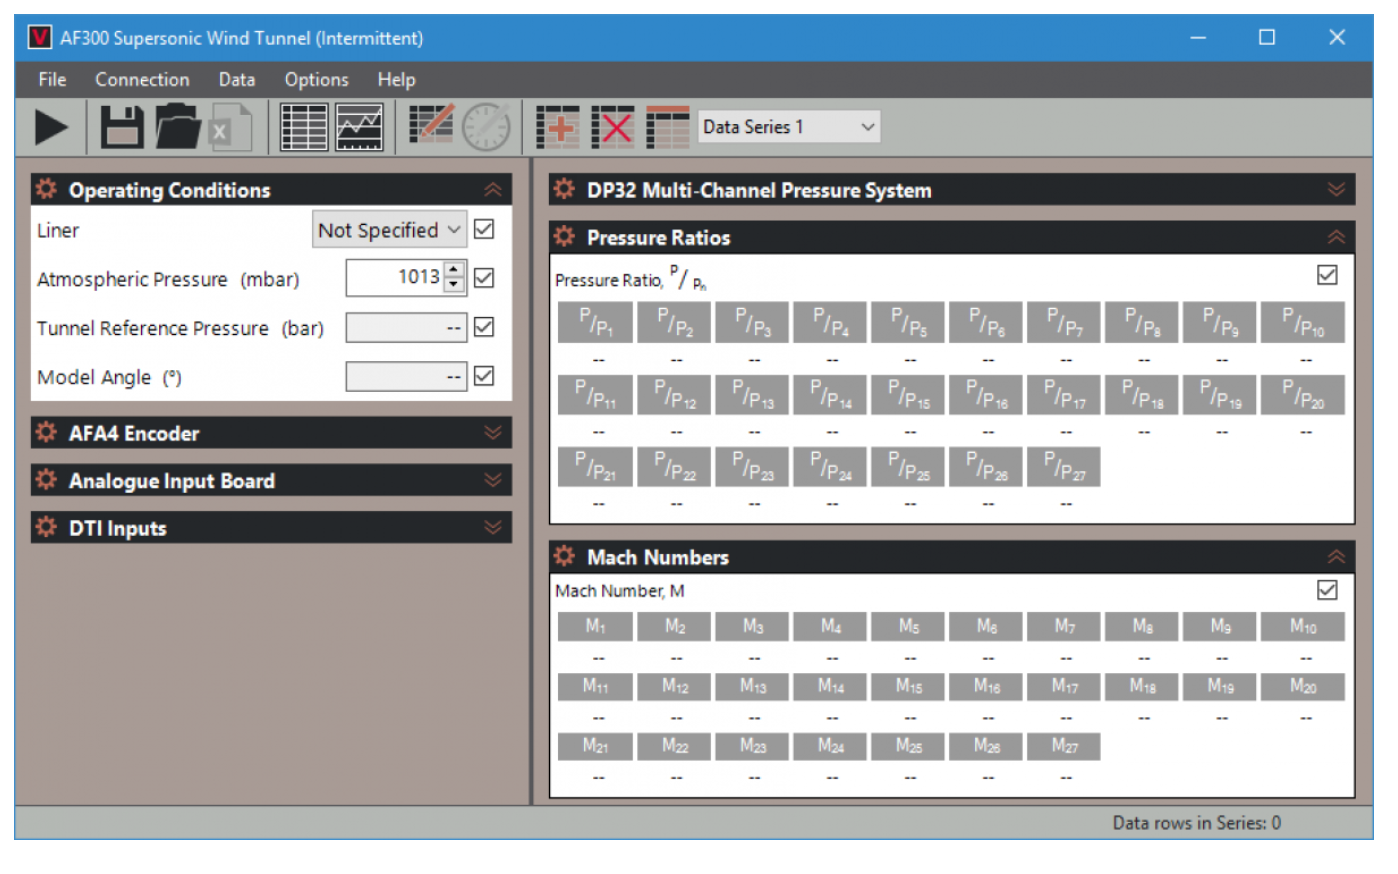
Task: Open the Connection menu
Action: click(x=142, y=79)
